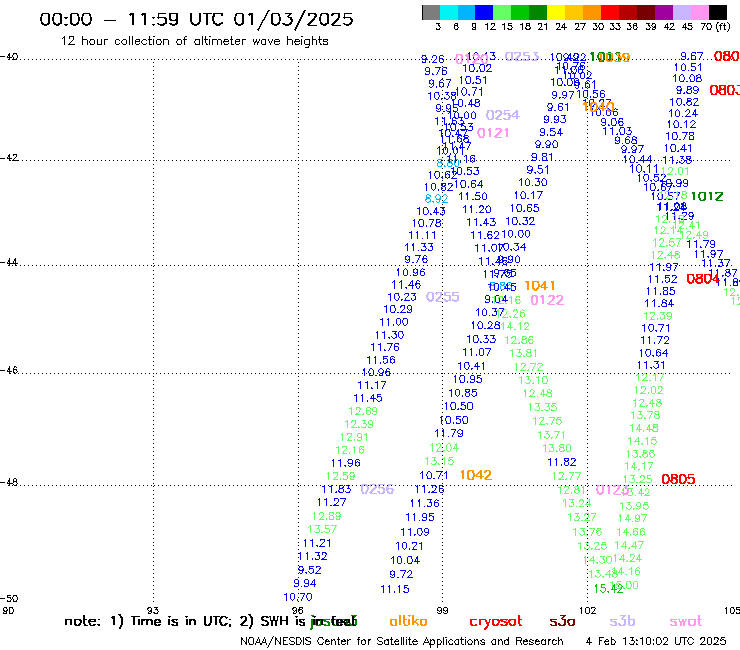Click the longitude axis label 102
740x650 pixels.
[x=587, y=610]
